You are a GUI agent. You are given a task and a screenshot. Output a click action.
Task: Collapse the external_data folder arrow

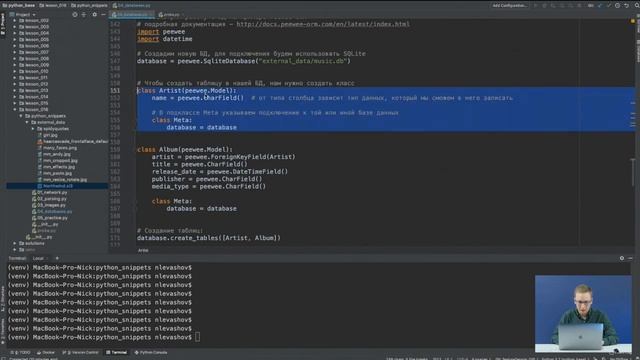(x=27, y=122)
